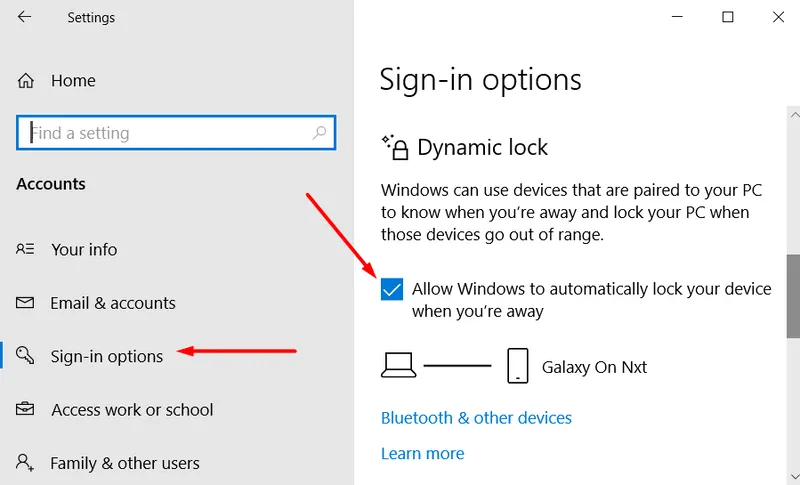Go back with the Settings back arrow
The image size is (800, 485).
[x=24, y=17]
